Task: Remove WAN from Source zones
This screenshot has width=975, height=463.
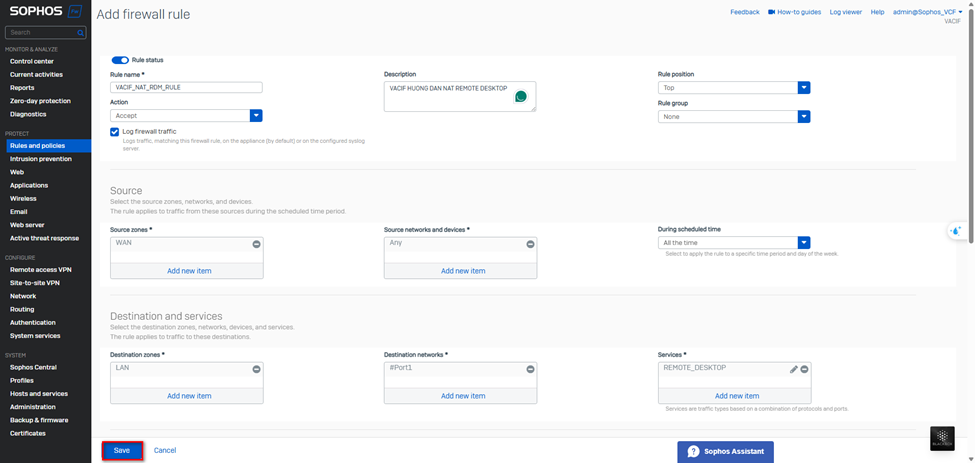Action: point(256,244)
